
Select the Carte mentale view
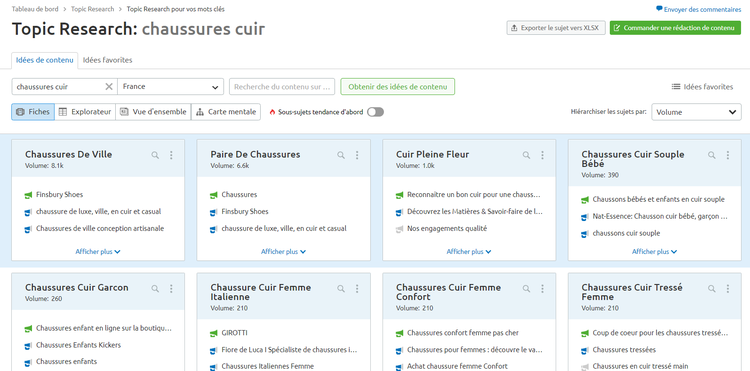(226, 112)
